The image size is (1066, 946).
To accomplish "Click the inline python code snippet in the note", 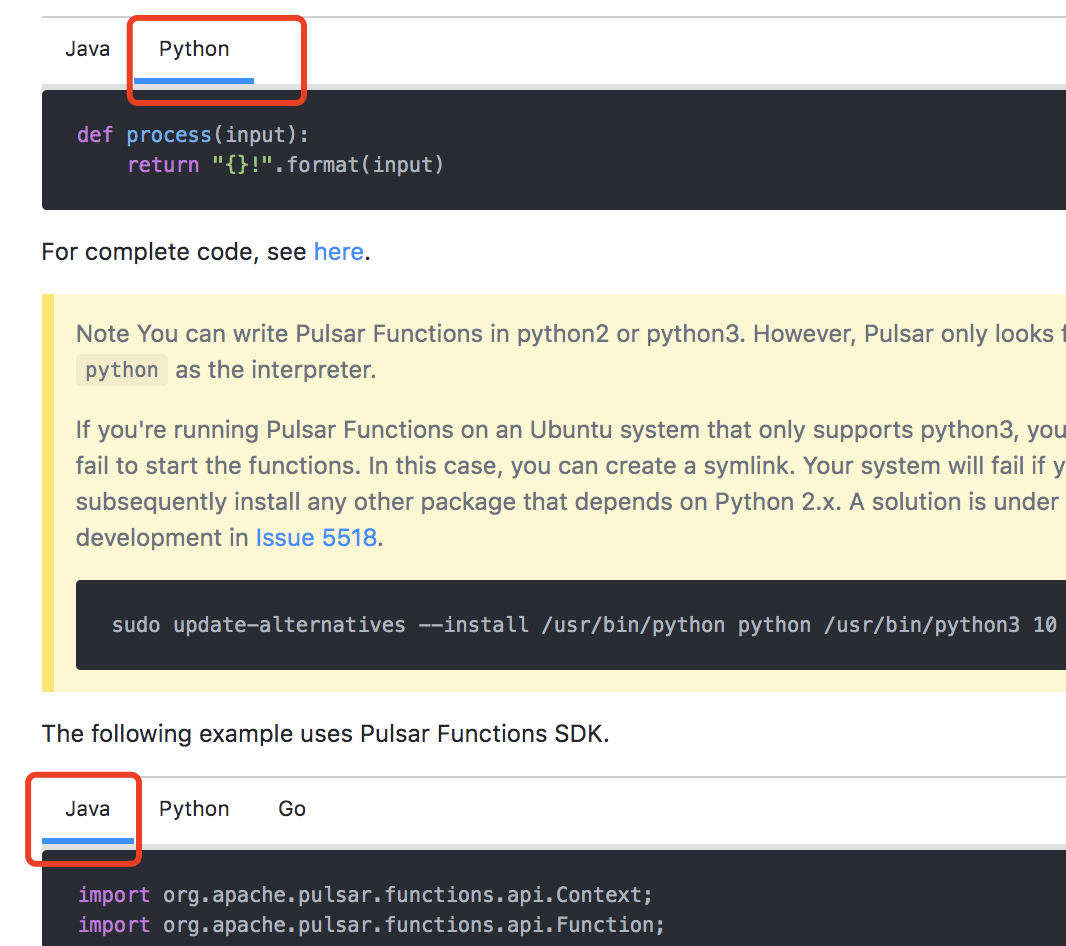I will [x=121, y=369].
